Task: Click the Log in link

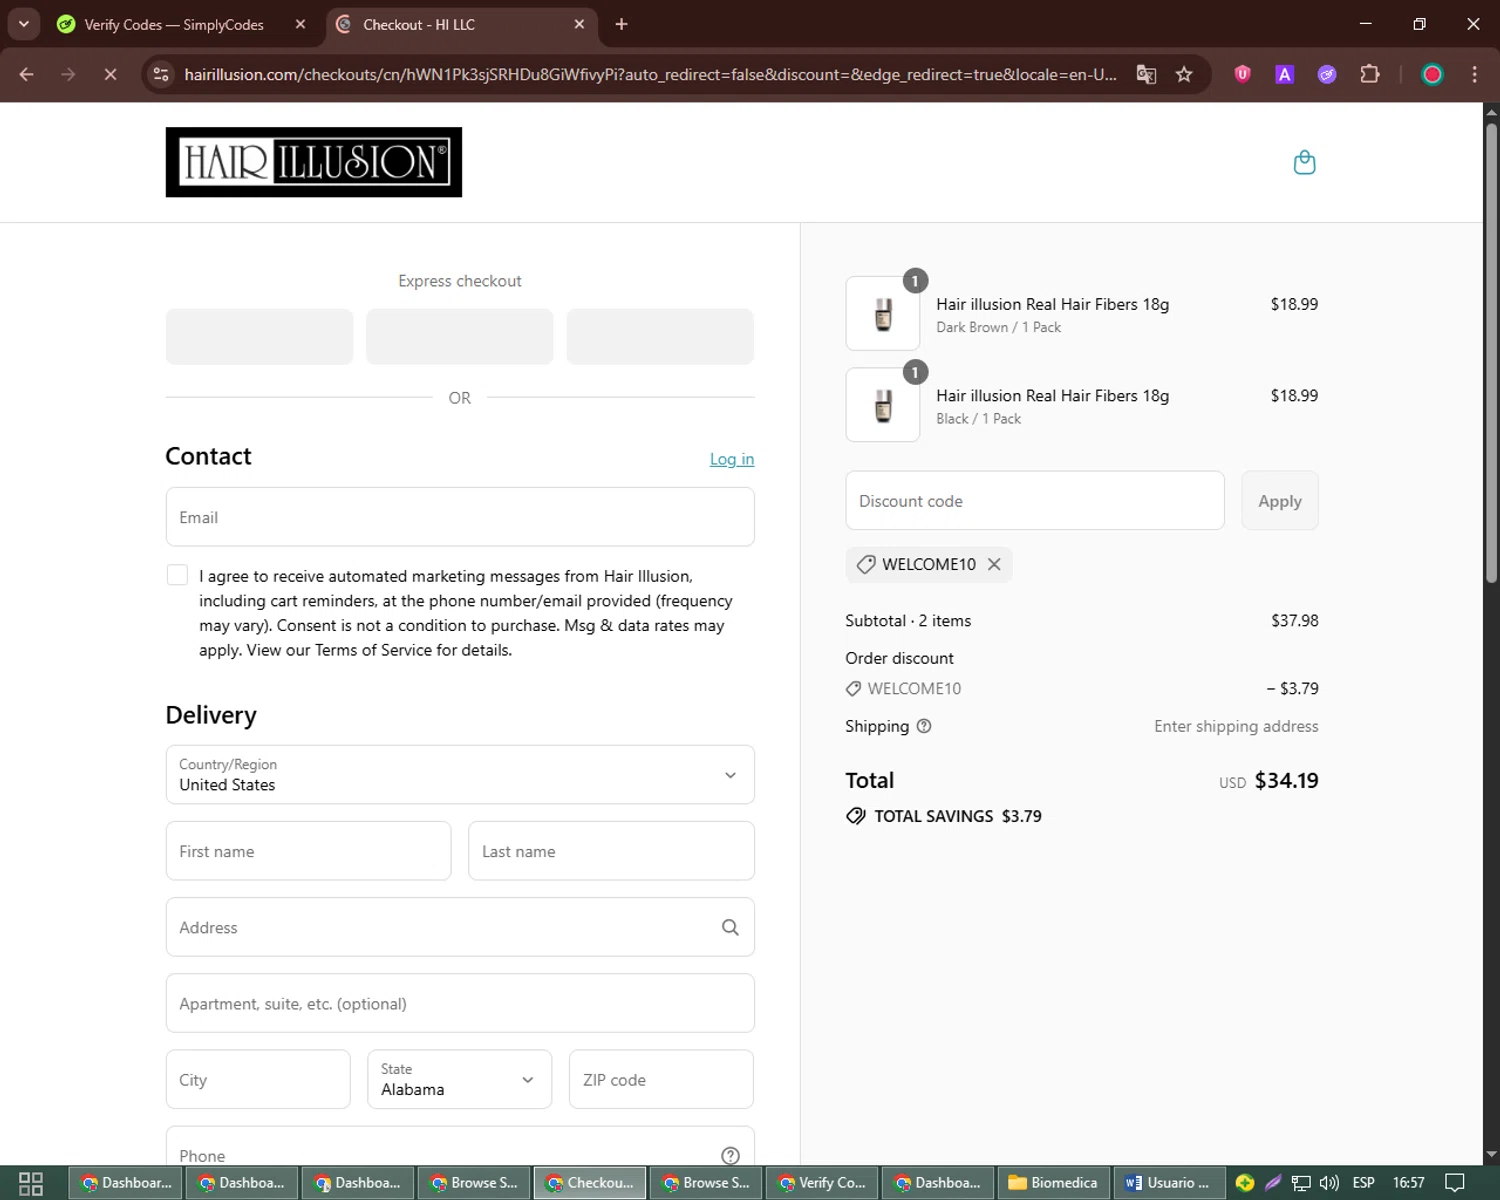Action: (732, 459)
